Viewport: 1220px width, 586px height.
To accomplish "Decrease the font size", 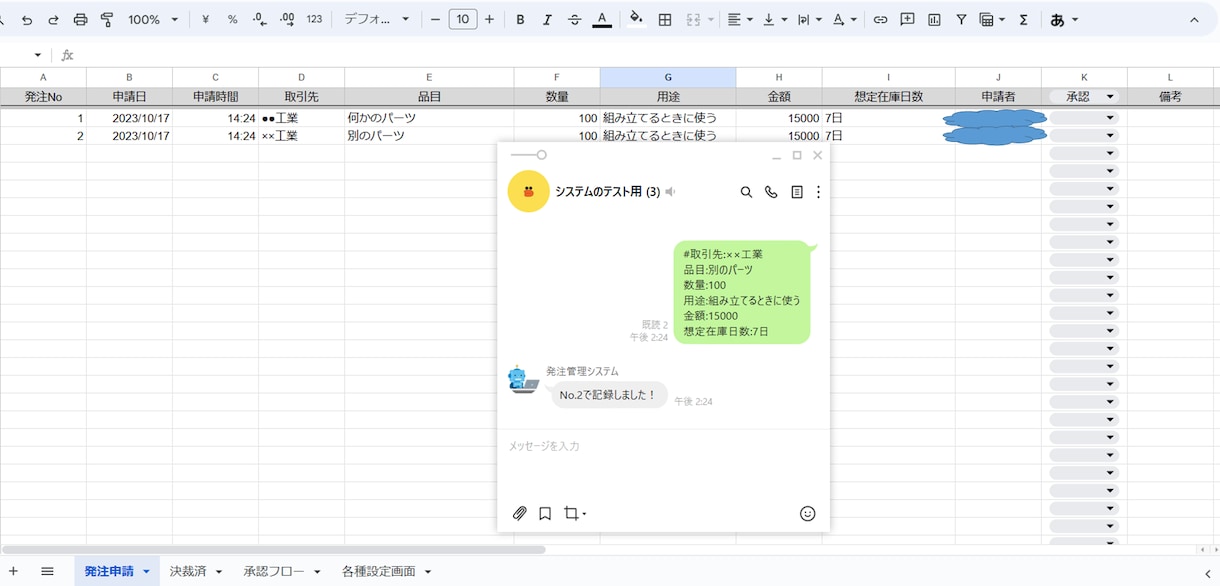I will pyautogui.click(x=435, y=20).
